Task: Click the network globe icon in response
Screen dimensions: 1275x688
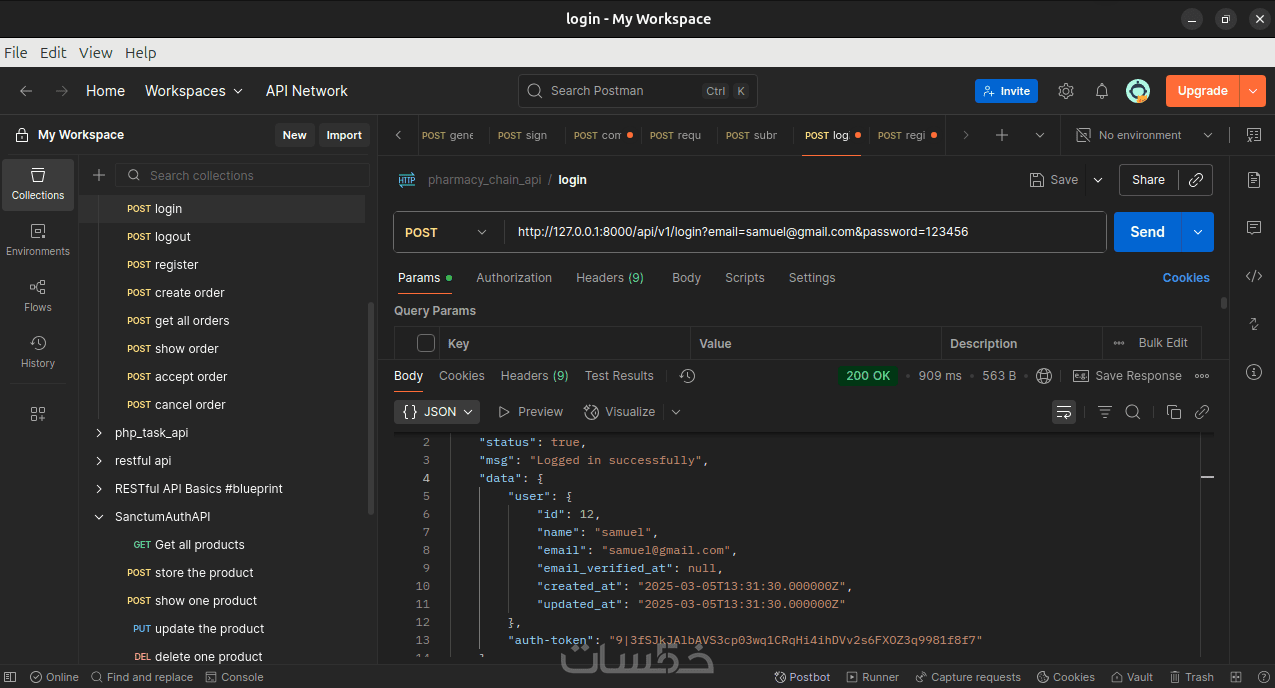Action: [x=1044, y=376]
